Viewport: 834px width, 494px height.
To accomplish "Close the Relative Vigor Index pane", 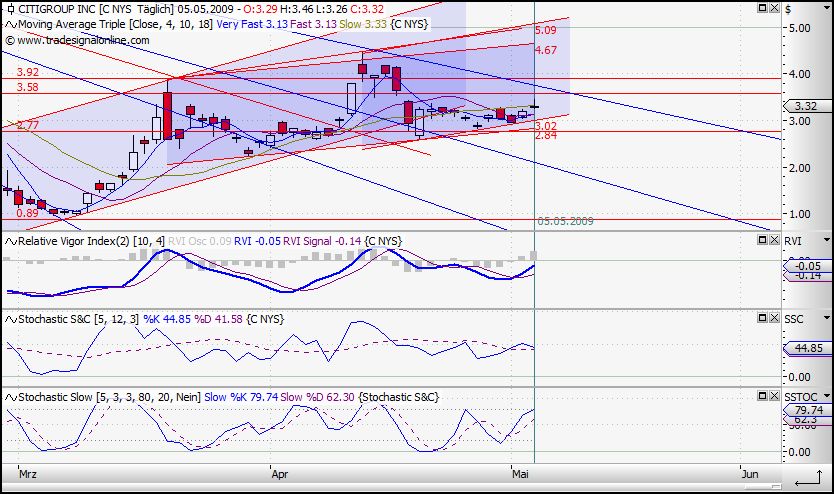I will coord(774,240).
